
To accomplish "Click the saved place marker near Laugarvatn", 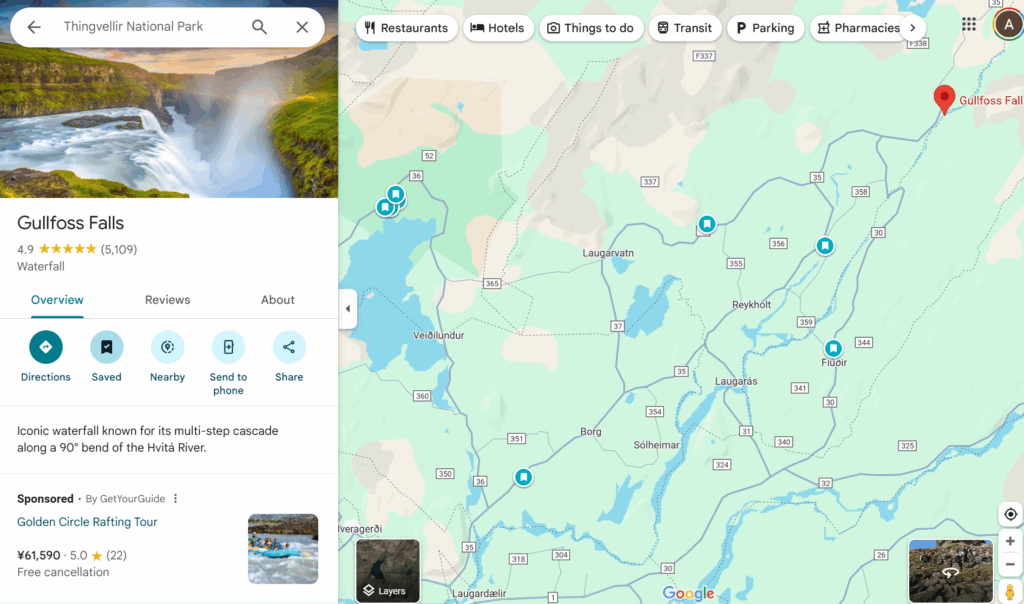I will 707,224.
